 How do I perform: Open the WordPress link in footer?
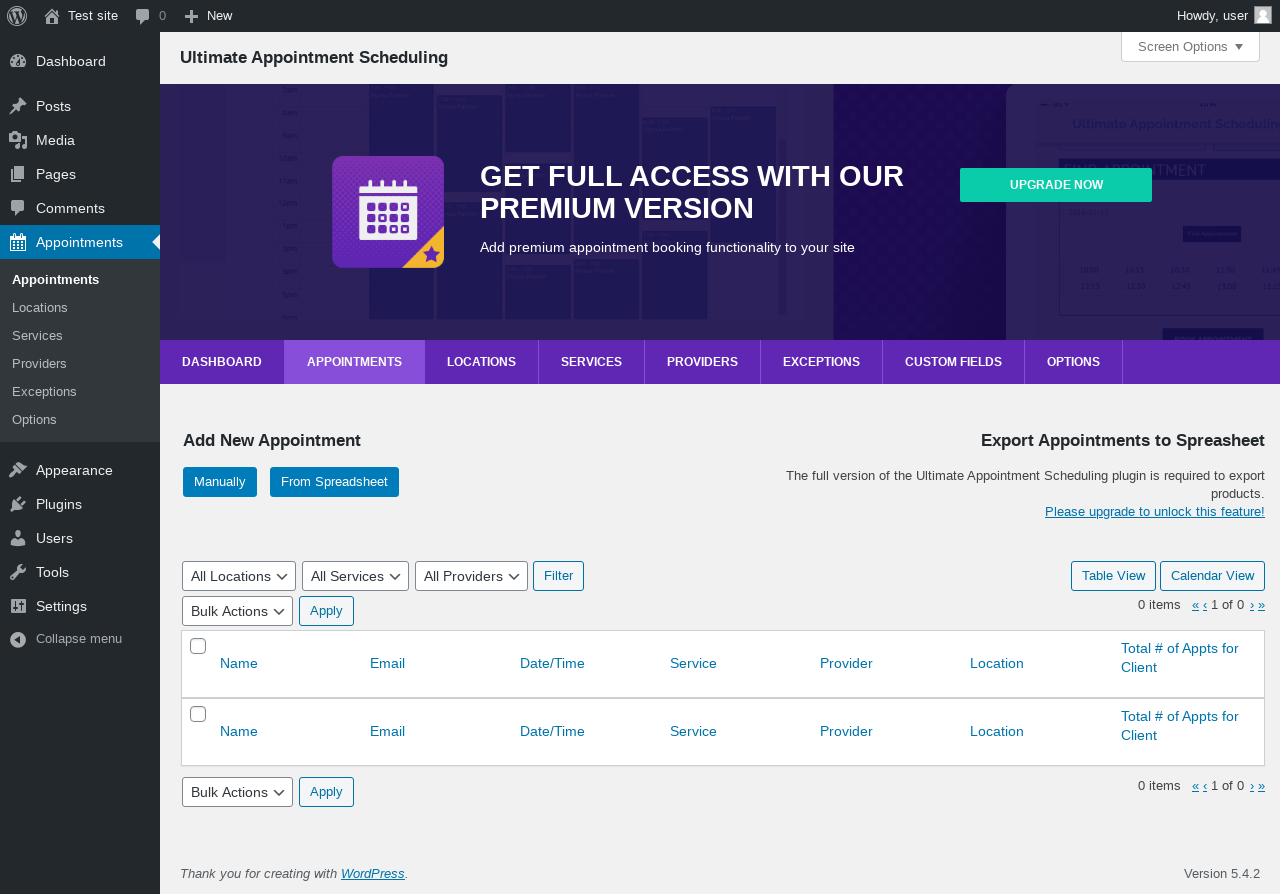[x=373, y=873]
